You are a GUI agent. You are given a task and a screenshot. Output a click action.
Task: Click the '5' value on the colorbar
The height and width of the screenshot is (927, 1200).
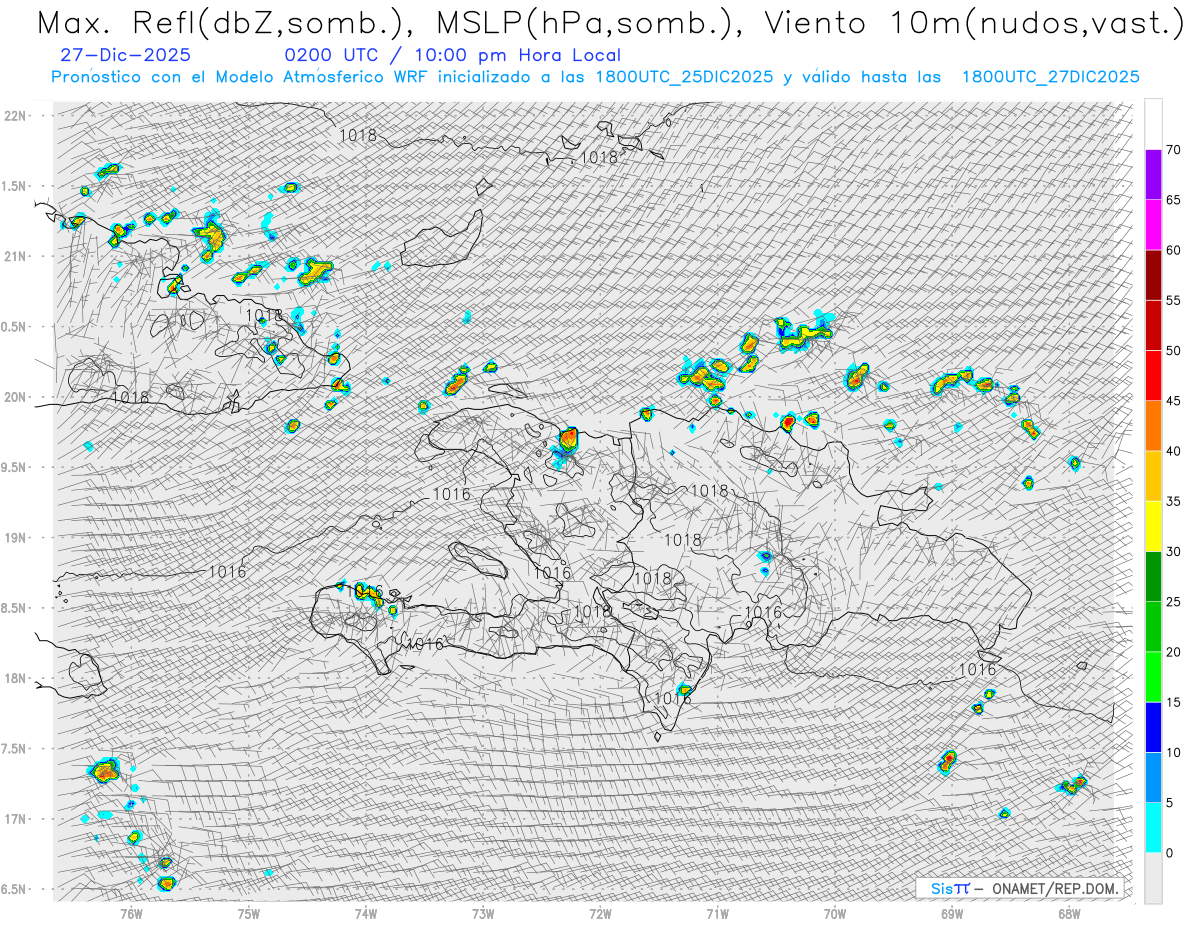point(1169,803)
